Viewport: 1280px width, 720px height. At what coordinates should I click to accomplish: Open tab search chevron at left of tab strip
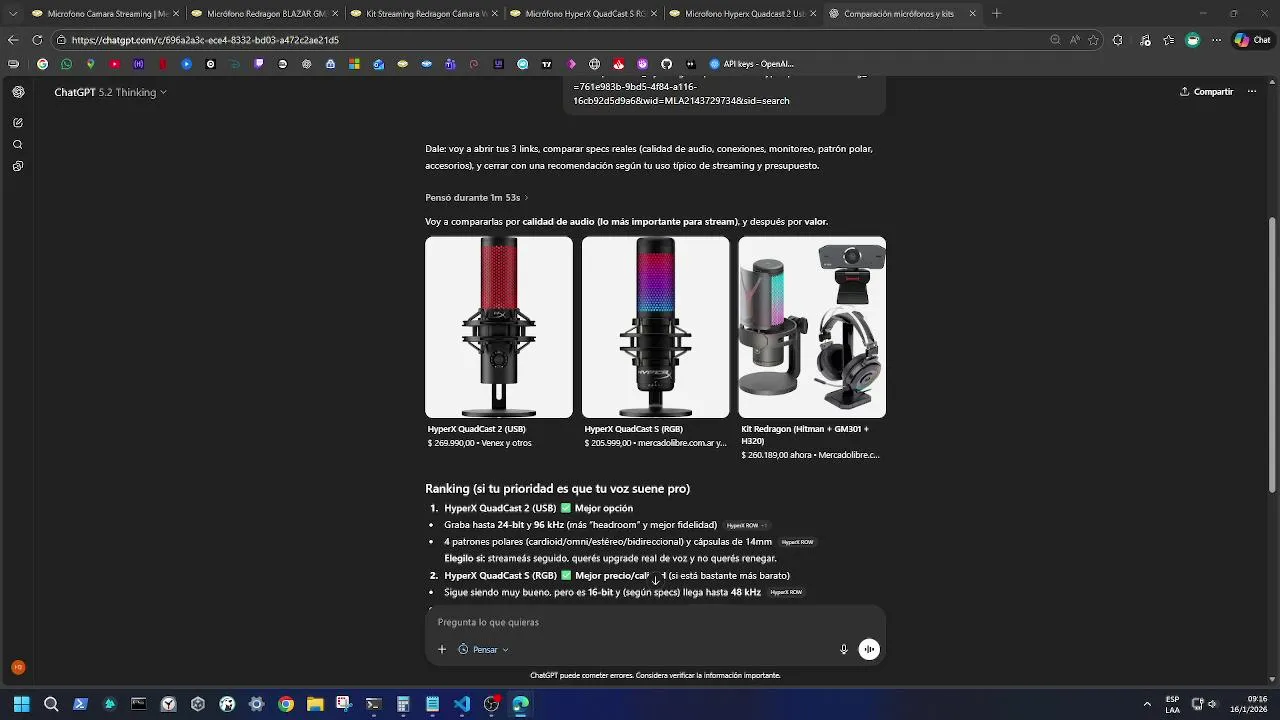13,14
